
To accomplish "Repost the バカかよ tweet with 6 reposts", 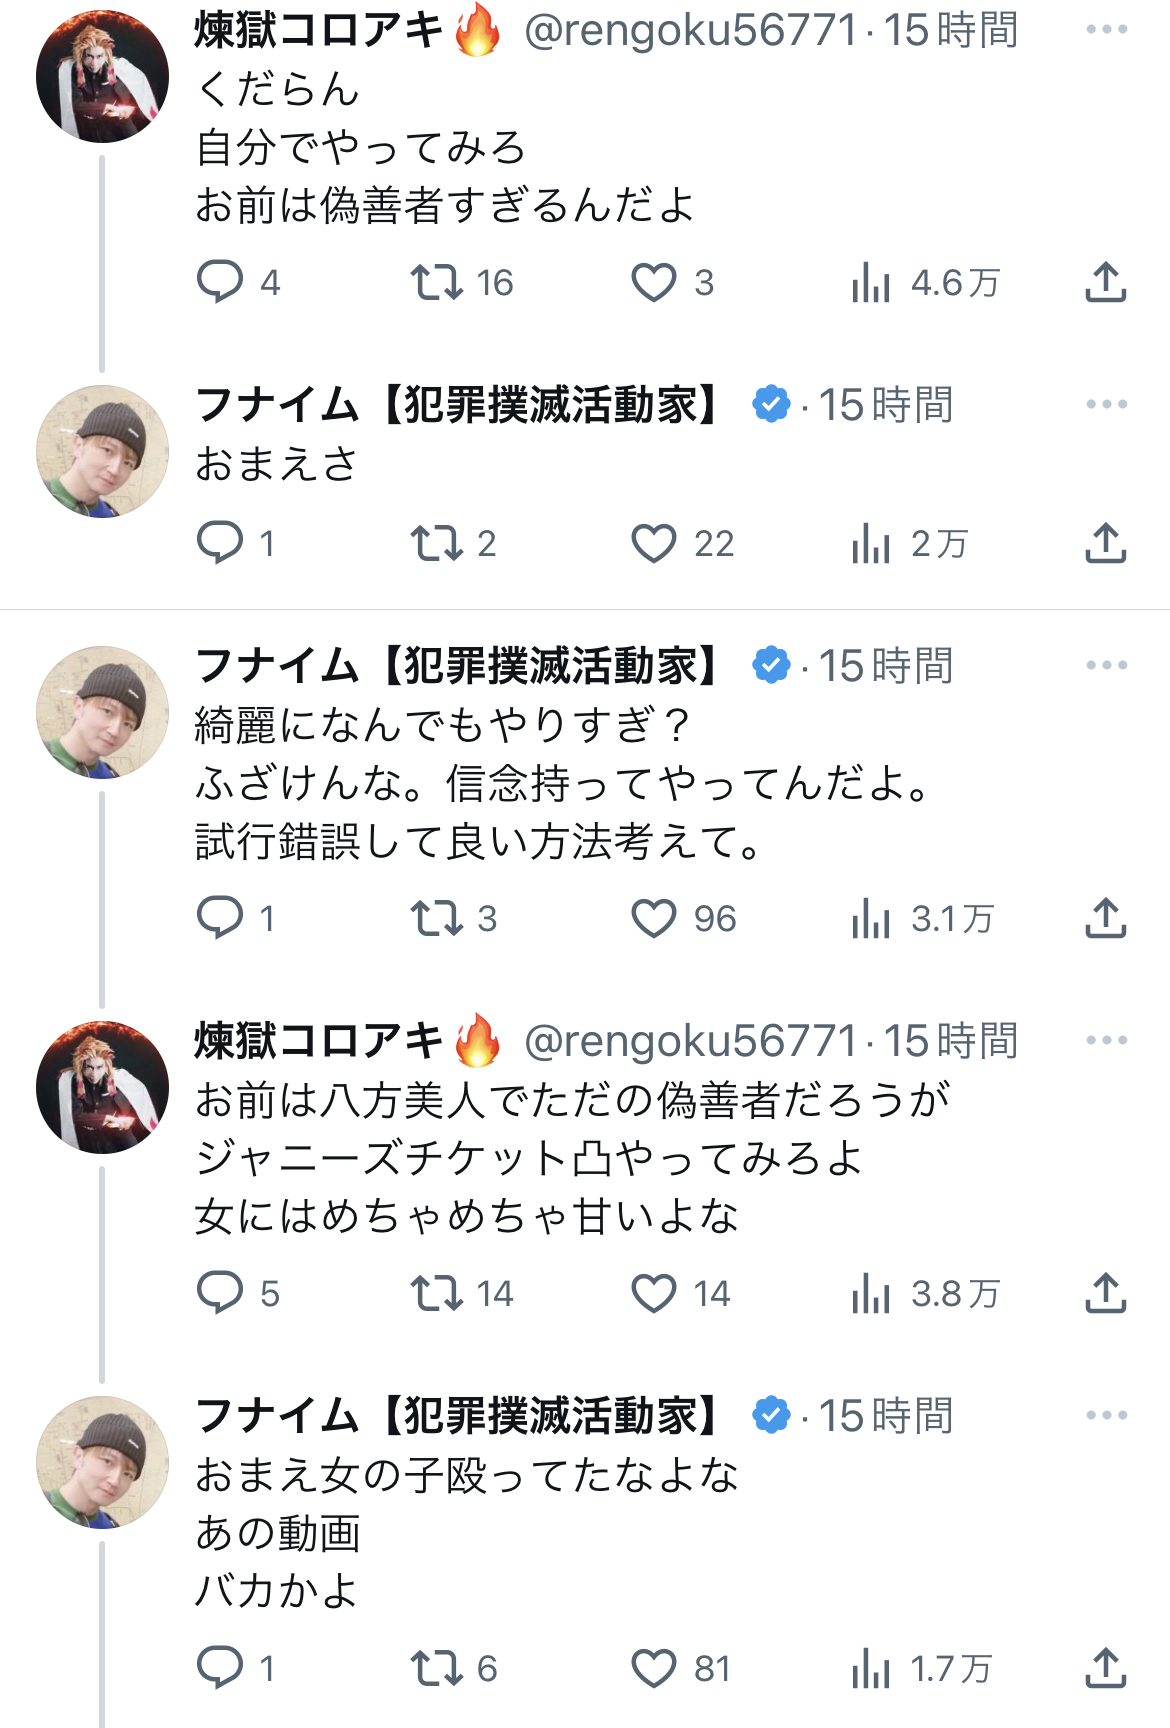I will click(437, 1668).
